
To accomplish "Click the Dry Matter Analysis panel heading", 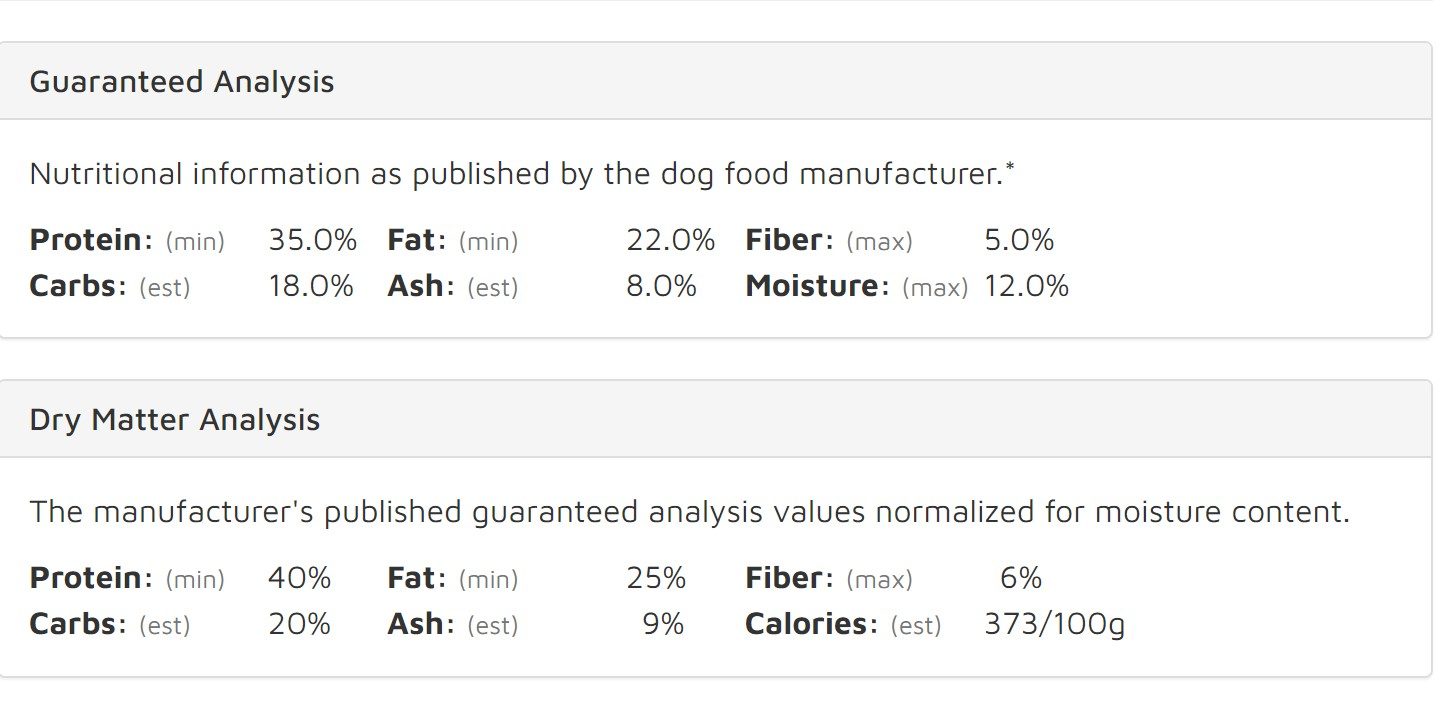I will click(x=175, y=420).
